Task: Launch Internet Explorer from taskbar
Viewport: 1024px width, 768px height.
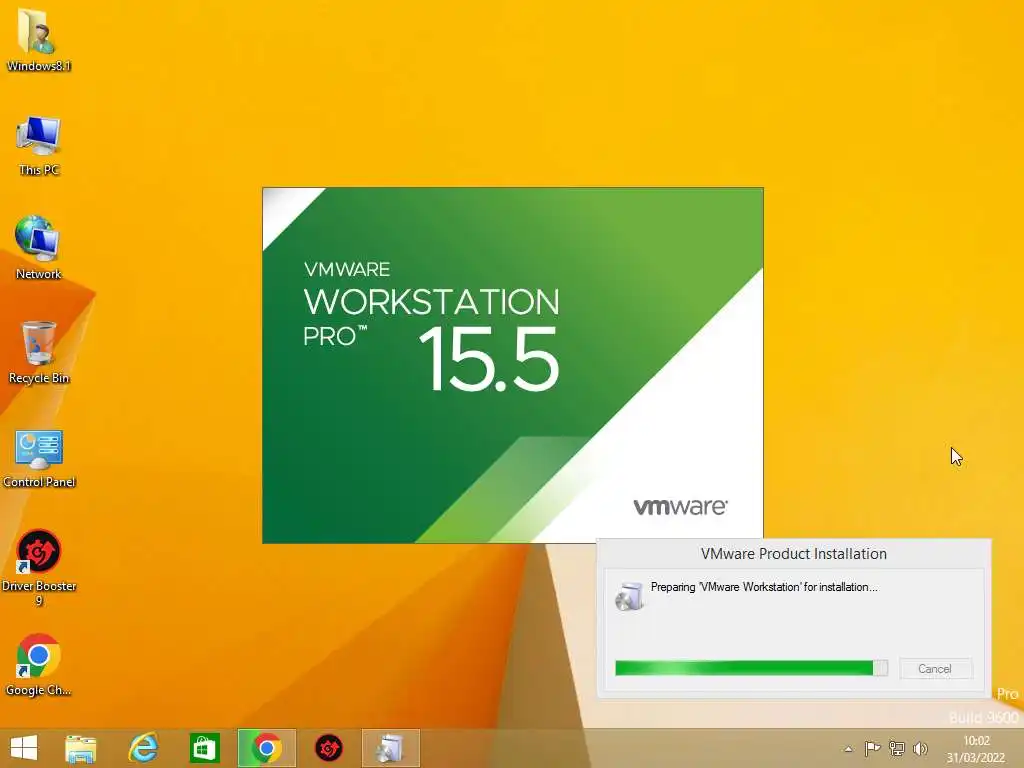Action: [143, 748]
